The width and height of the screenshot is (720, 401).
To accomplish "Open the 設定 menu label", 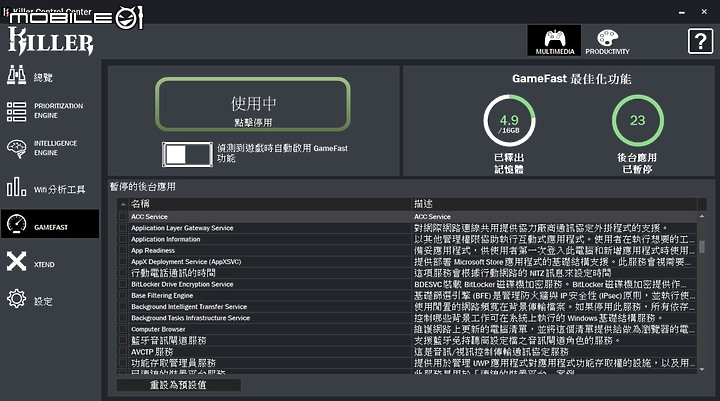I will pyautogui.click(x=43, y=301).
